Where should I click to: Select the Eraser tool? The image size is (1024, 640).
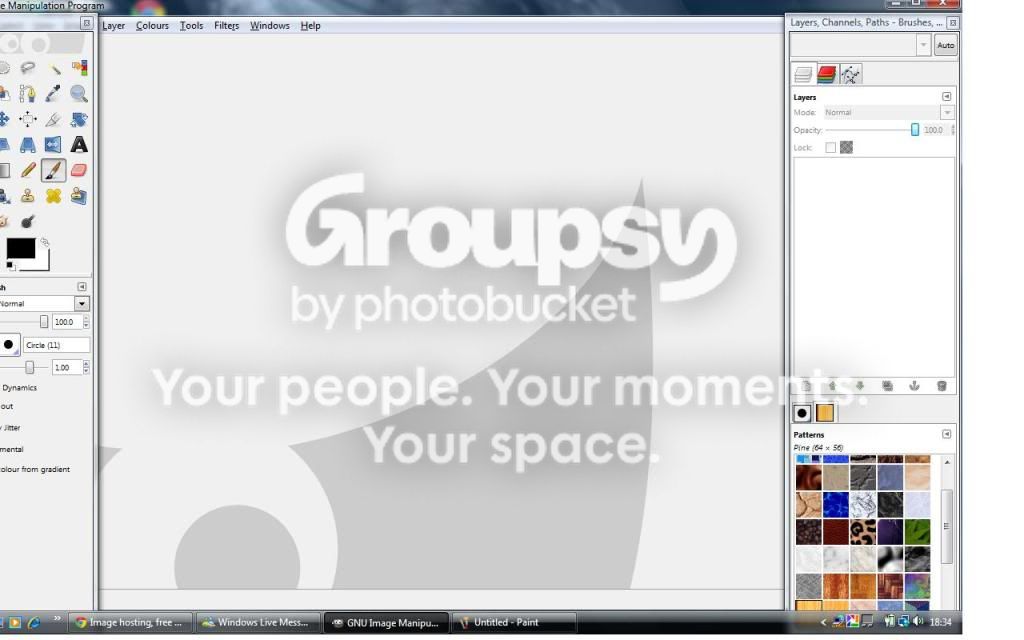tap(79, 170)
